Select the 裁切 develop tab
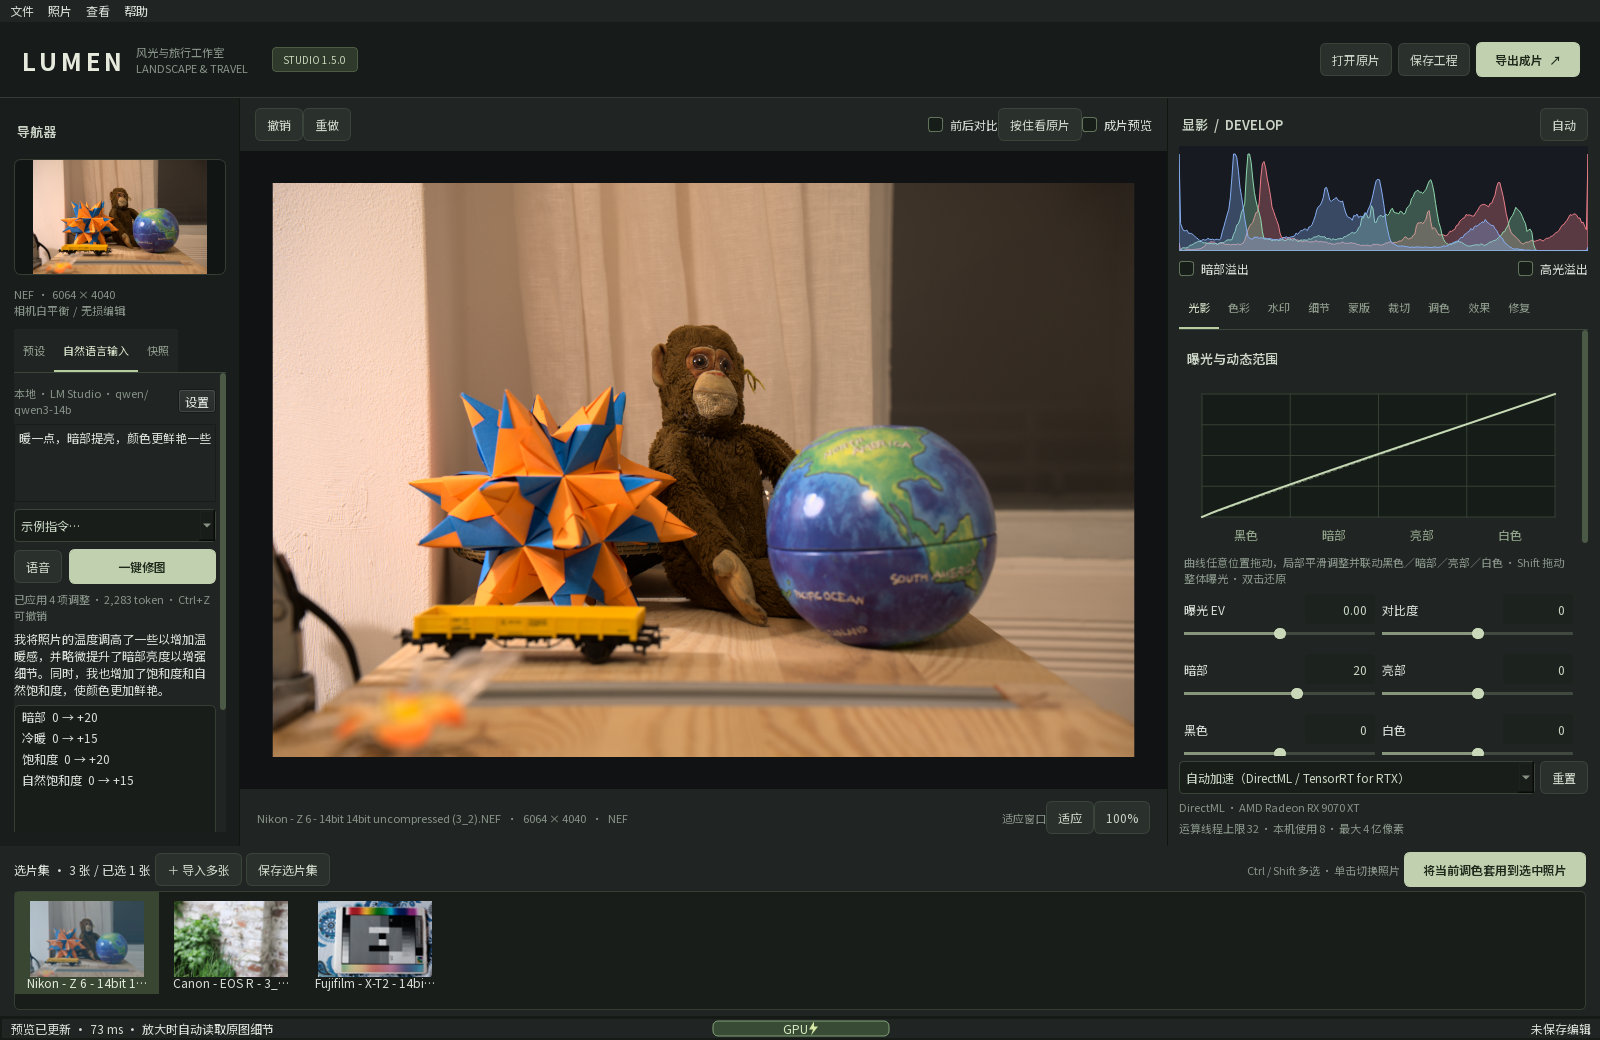The image size is (1600, 1040). tap(1399, 308)
